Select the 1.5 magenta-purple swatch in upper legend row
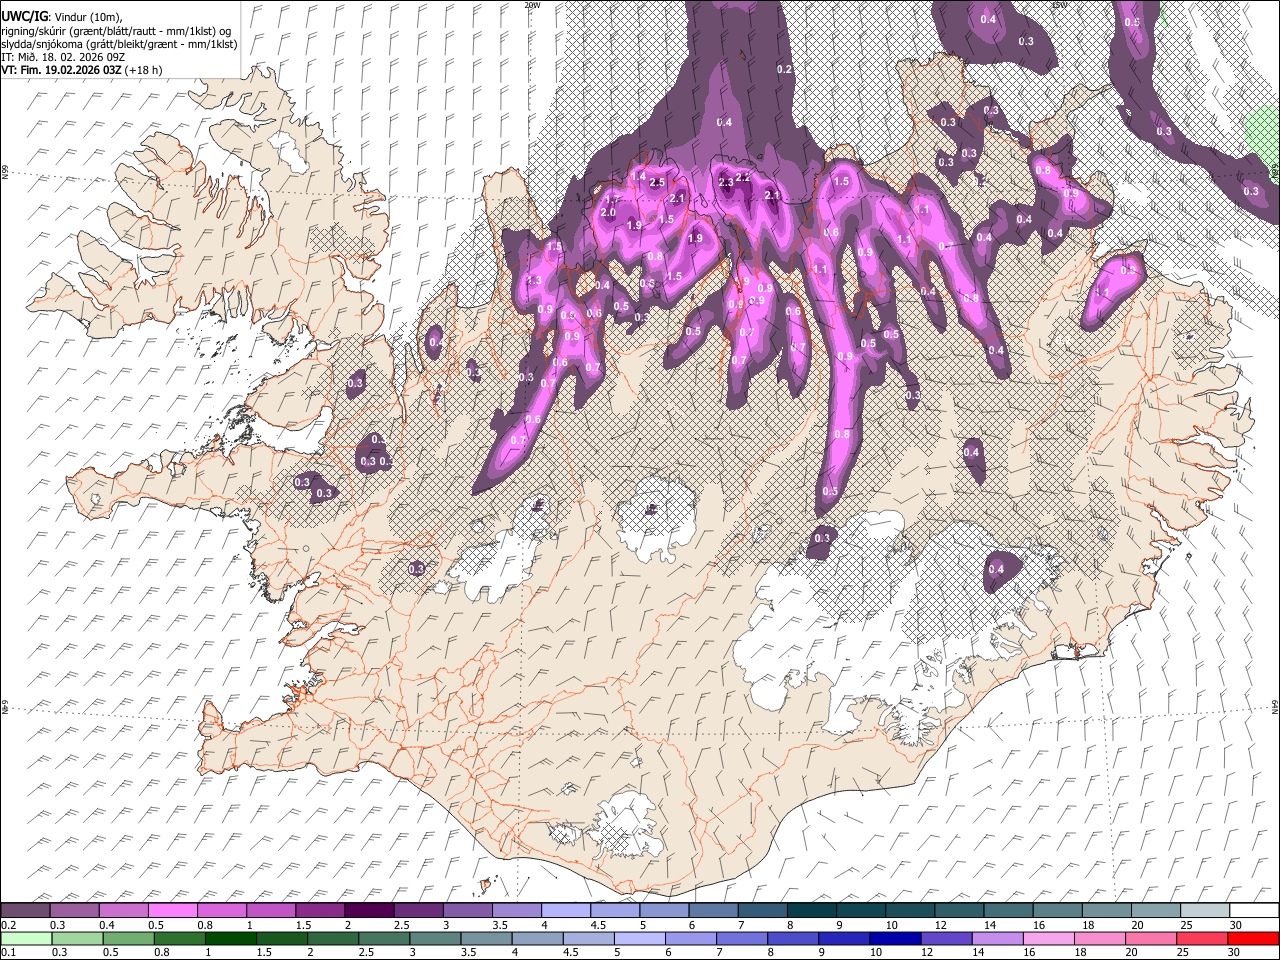Viewport: 1280px width, 960px height. [320, 911]
